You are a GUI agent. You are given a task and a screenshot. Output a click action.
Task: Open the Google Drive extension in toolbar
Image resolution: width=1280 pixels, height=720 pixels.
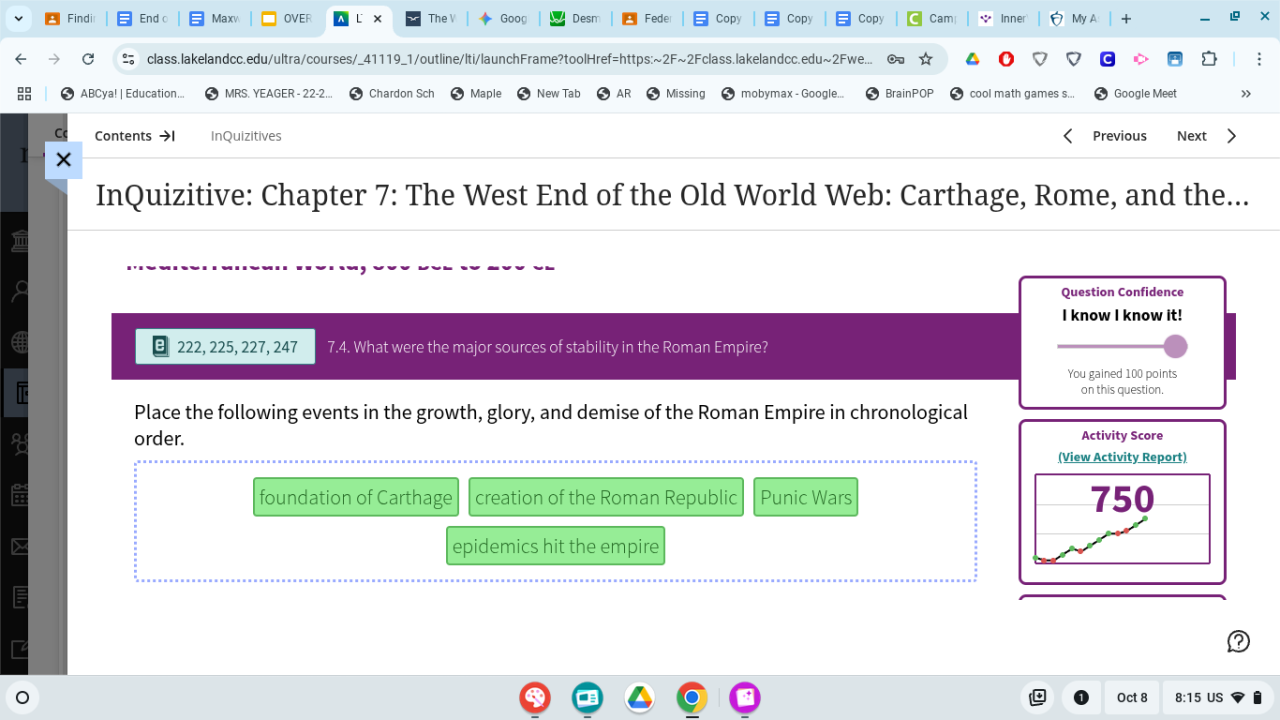(x=972, y=59)
